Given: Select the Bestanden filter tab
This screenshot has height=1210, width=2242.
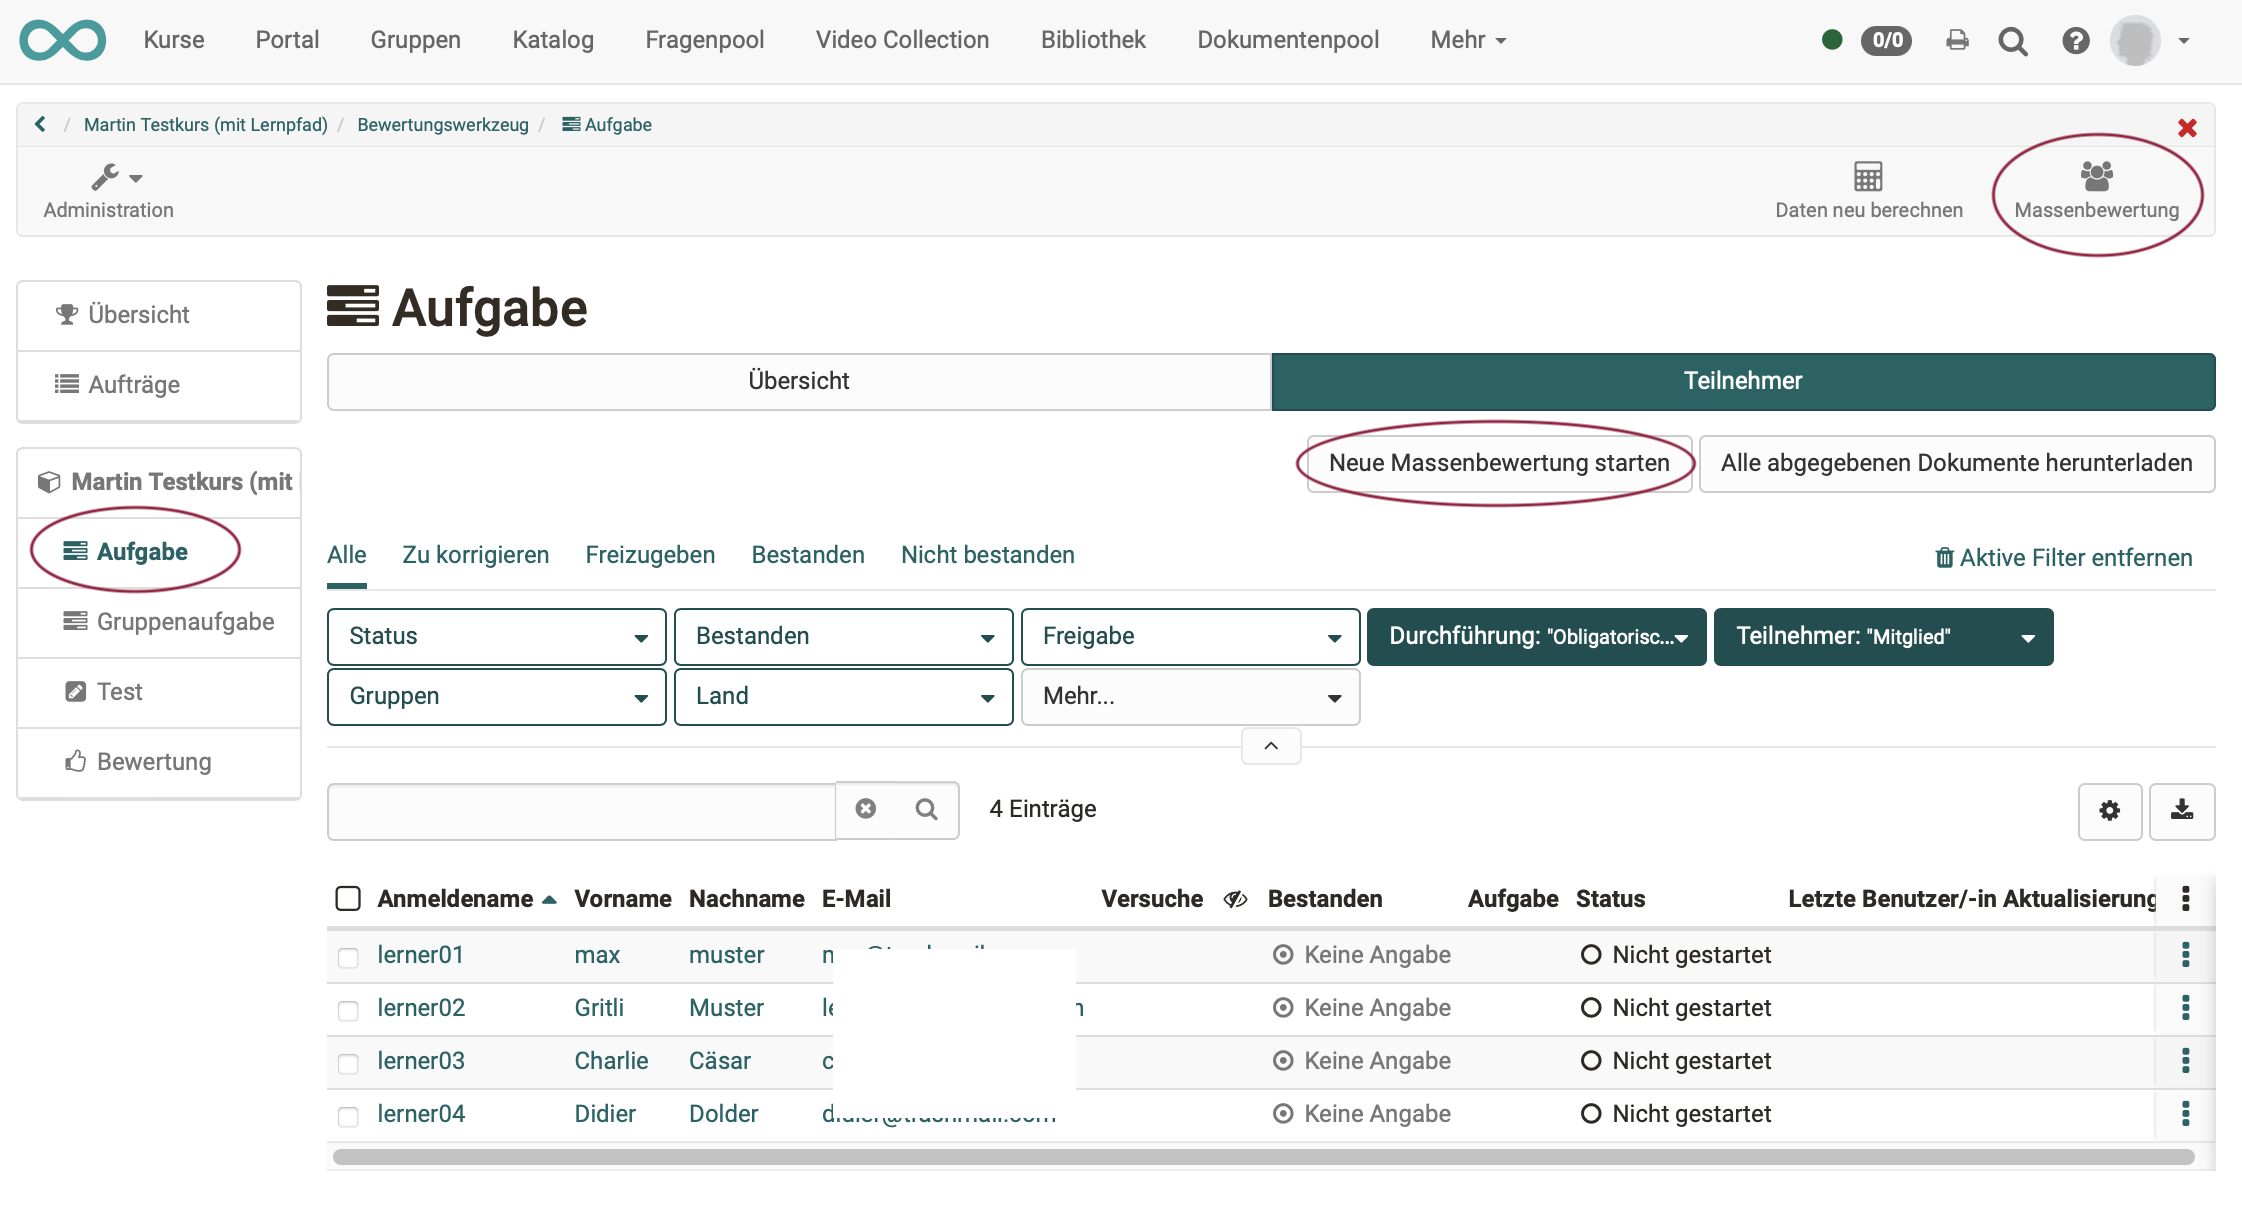Looking at the screenshot, I should [808, 555].
